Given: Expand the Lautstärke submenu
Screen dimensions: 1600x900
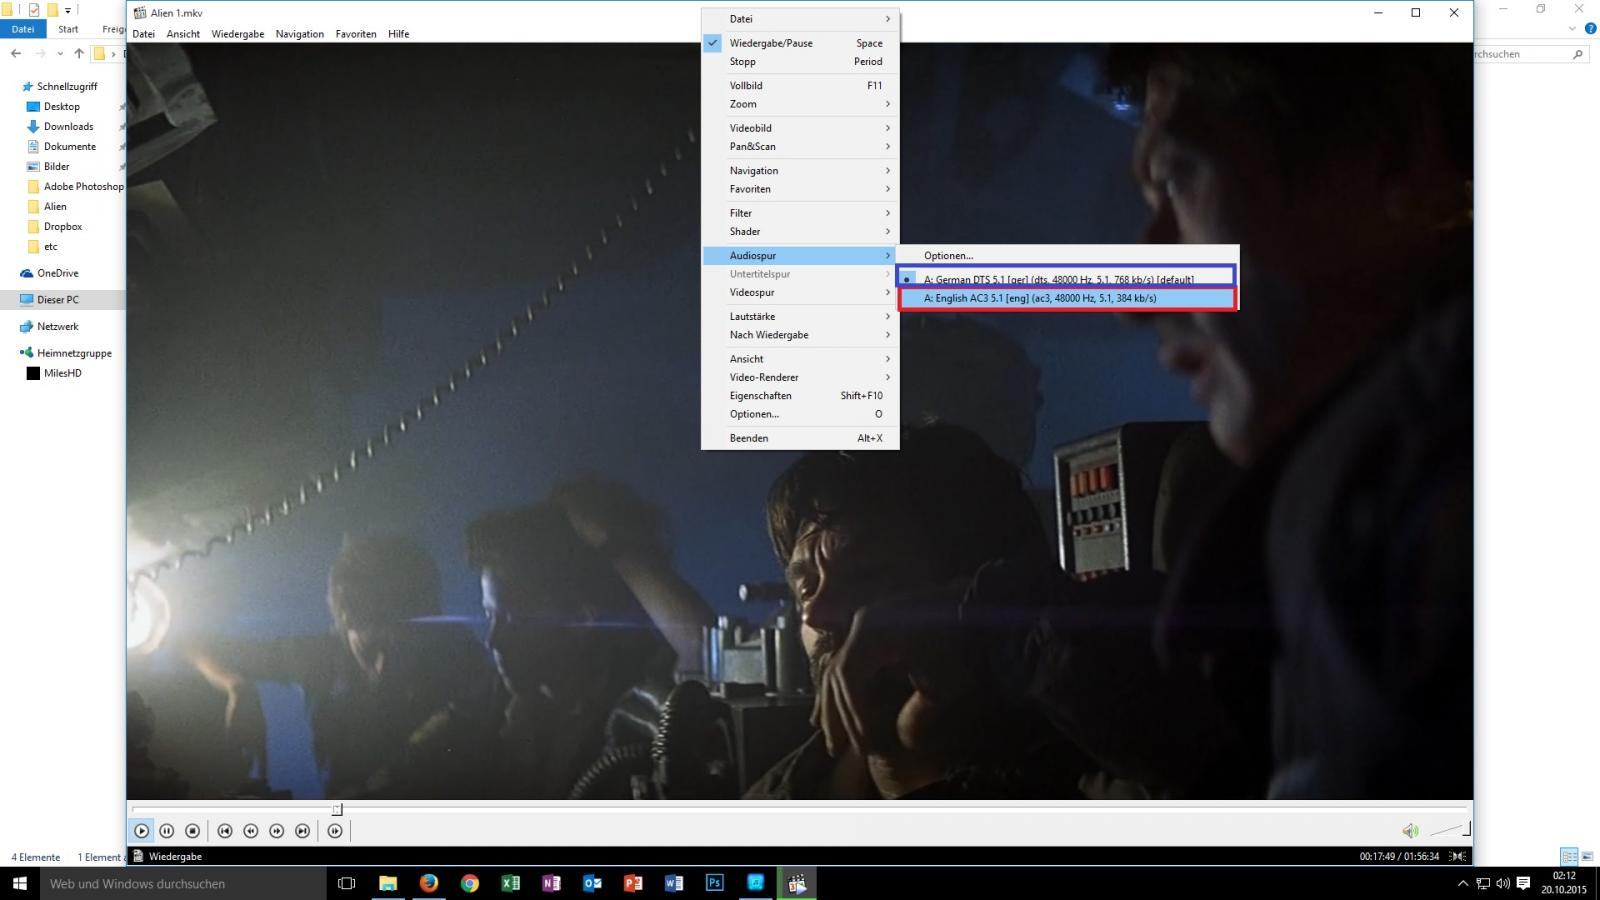Looking at the screenshot, I should (x=800, y=316).
